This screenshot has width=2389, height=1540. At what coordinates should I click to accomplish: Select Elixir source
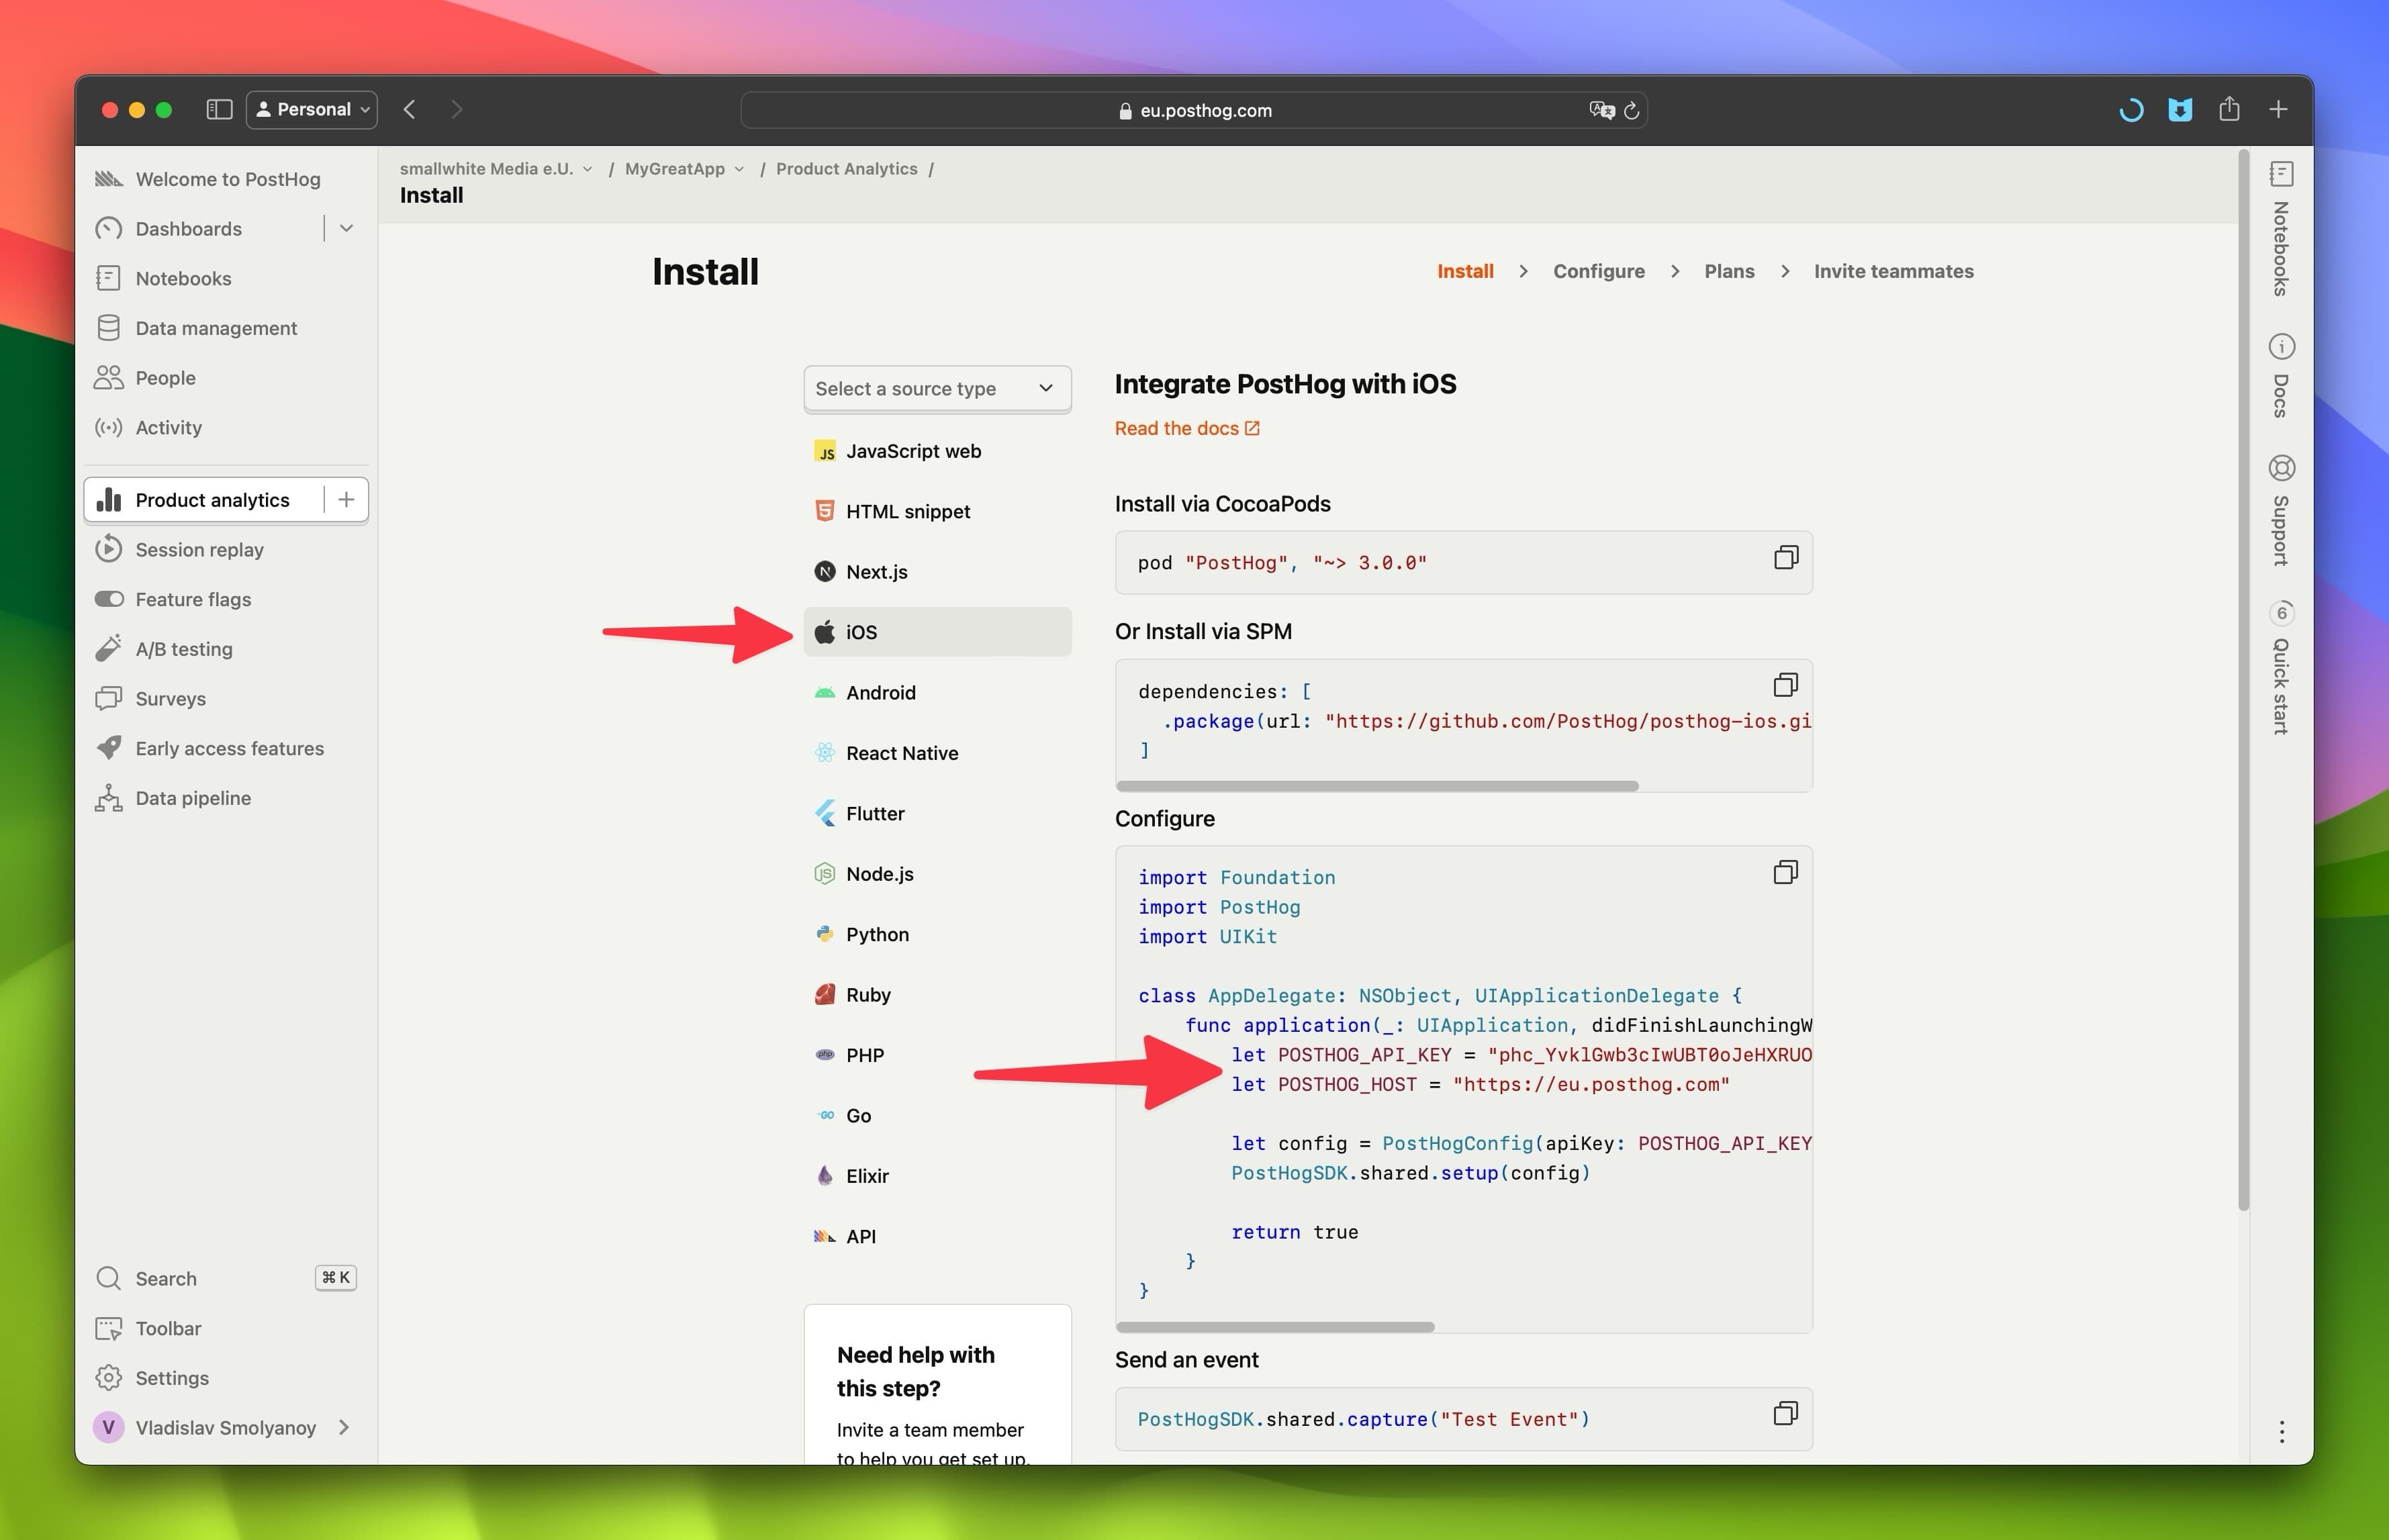click(937, 1176)
